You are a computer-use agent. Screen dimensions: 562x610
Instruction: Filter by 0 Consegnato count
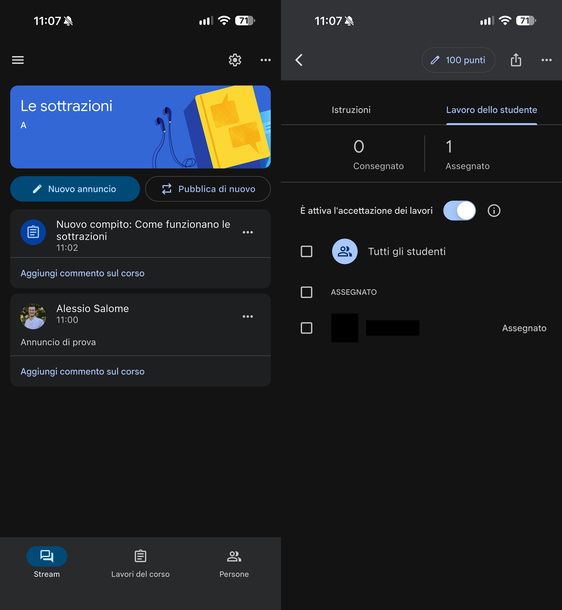pos(378,155)
